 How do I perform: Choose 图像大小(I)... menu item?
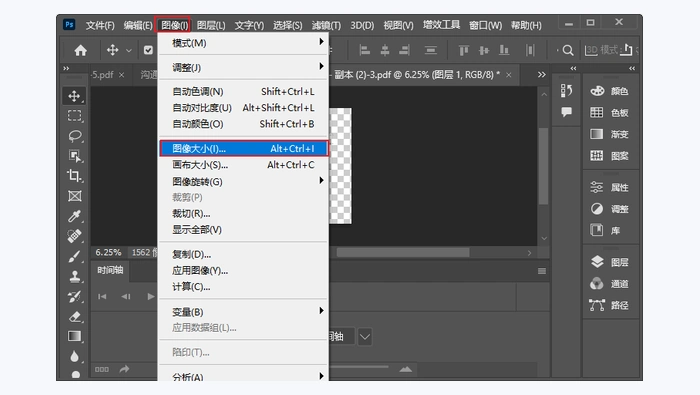click(244, 149)
